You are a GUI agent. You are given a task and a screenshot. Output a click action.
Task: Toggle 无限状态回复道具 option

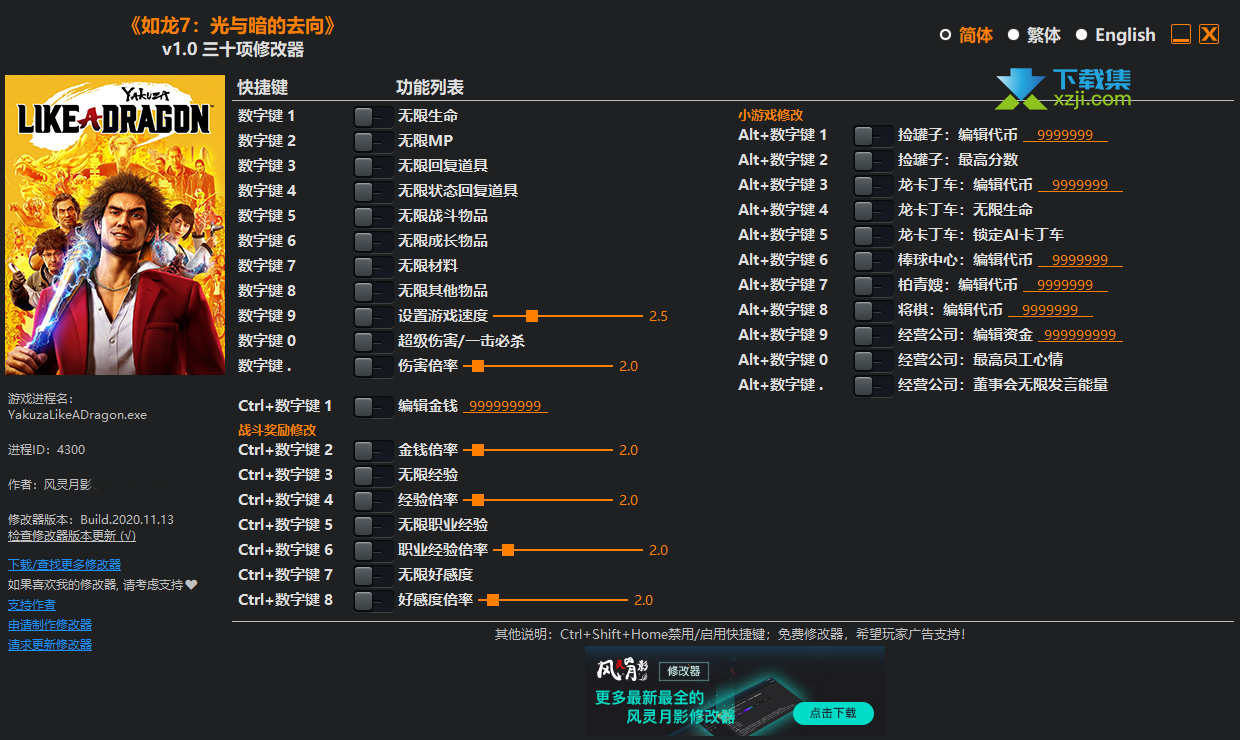click(373, 191)
